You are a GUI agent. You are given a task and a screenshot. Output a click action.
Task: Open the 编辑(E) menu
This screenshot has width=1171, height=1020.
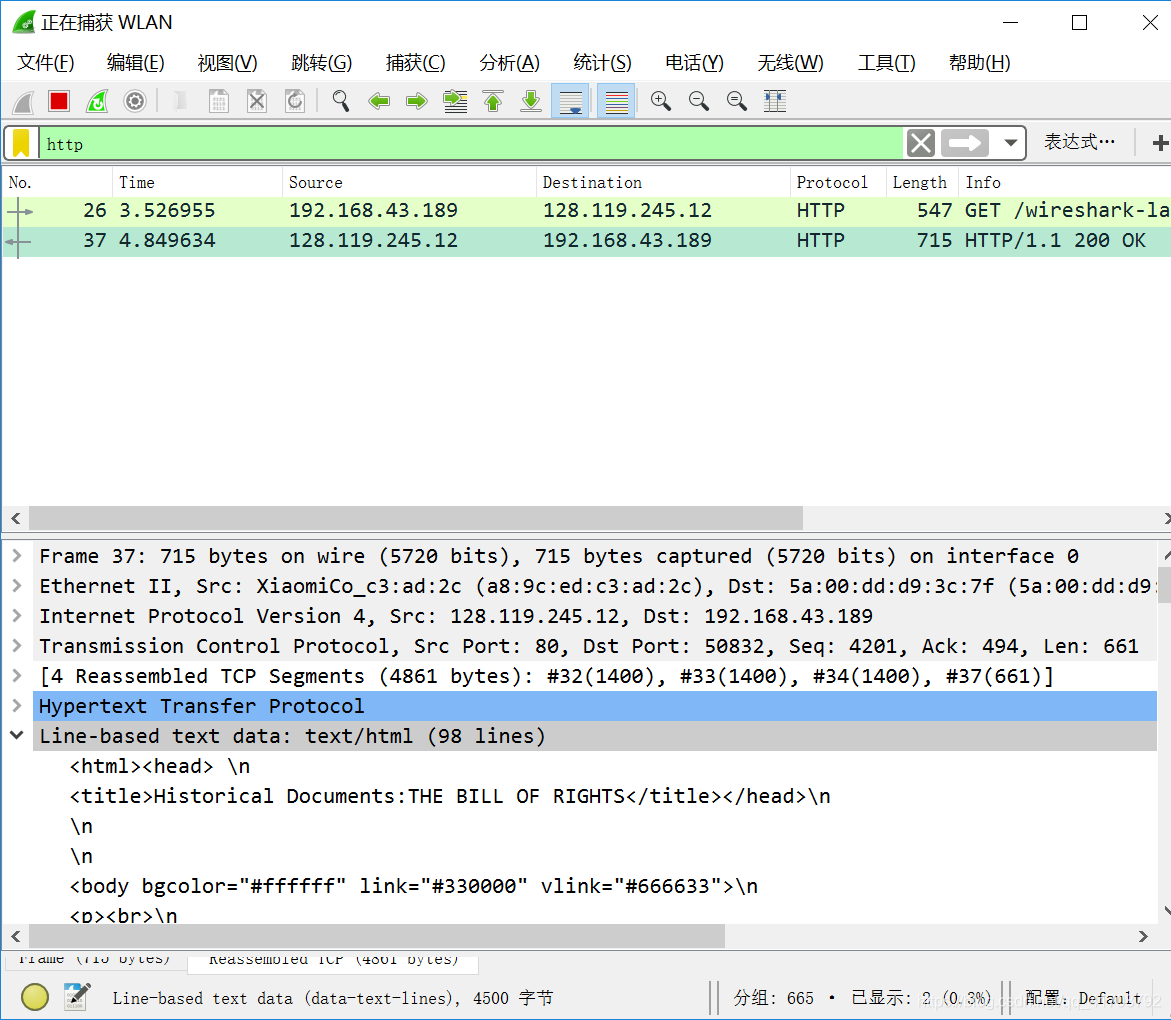135,63
